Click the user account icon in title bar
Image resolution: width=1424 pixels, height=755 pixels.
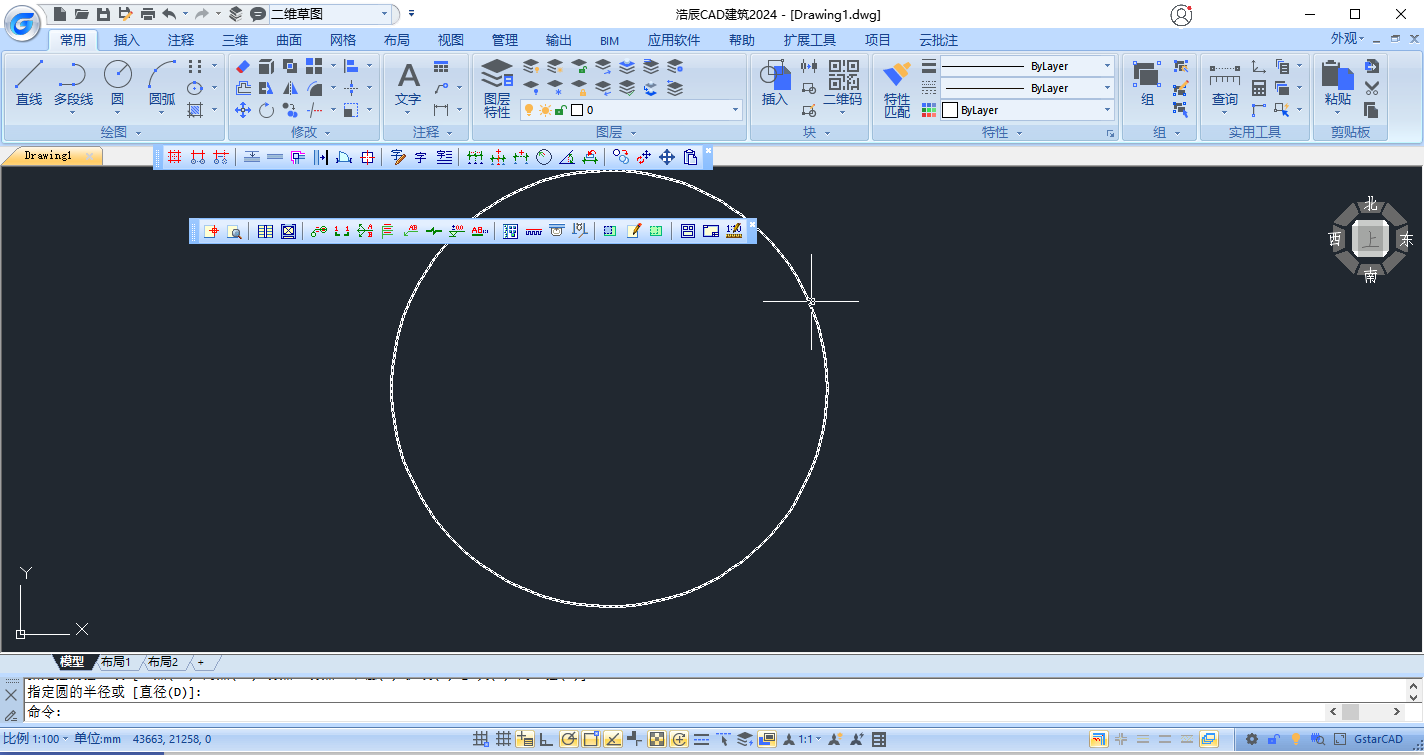pyautogui.click(x=1181, y=14)
